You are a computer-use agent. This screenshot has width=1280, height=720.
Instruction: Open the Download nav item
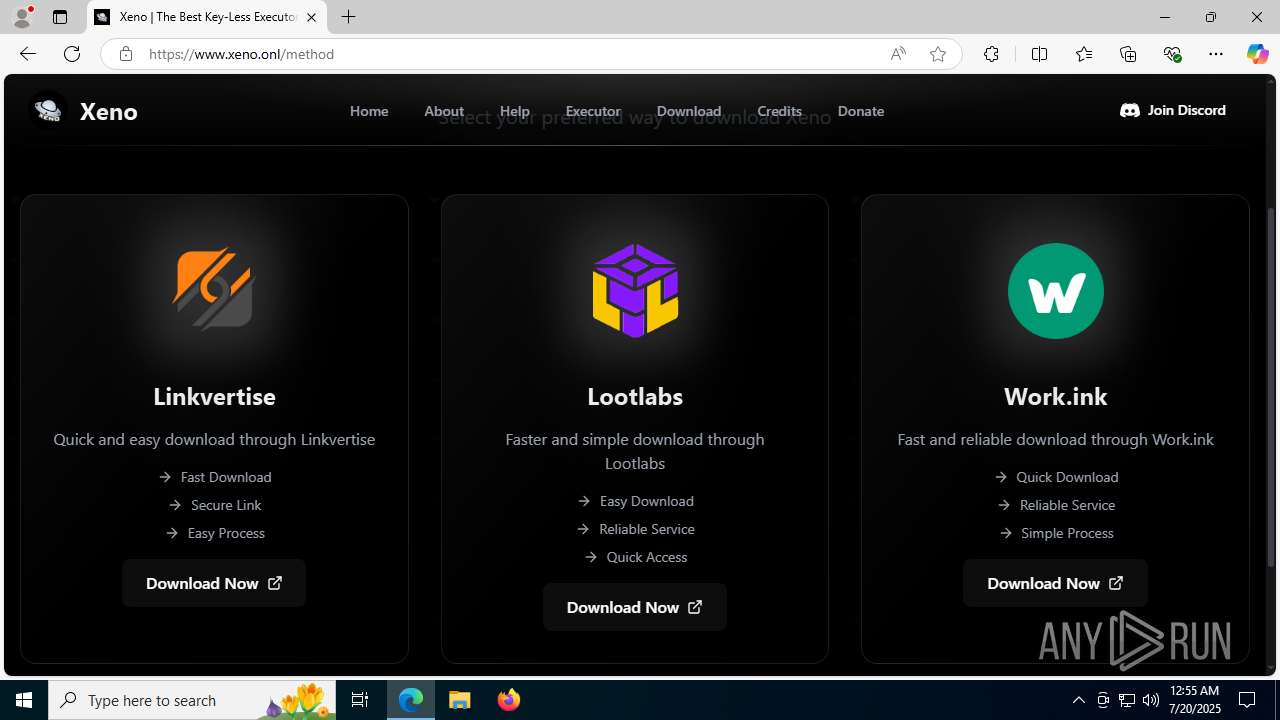tap(689, 111)
